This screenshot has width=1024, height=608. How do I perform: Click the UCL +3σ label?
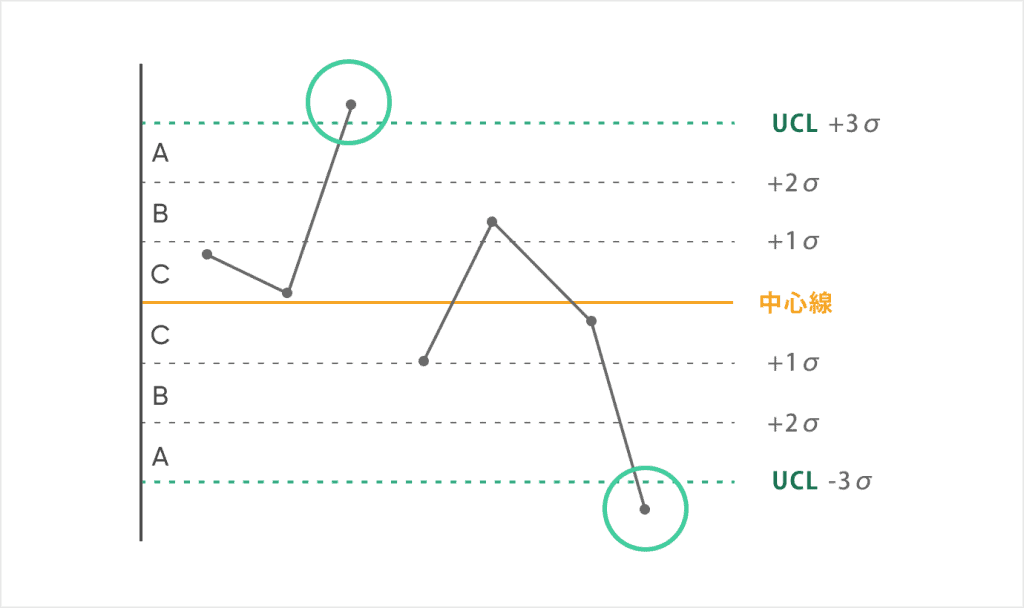pyautogui.click(x=825, y=123)
